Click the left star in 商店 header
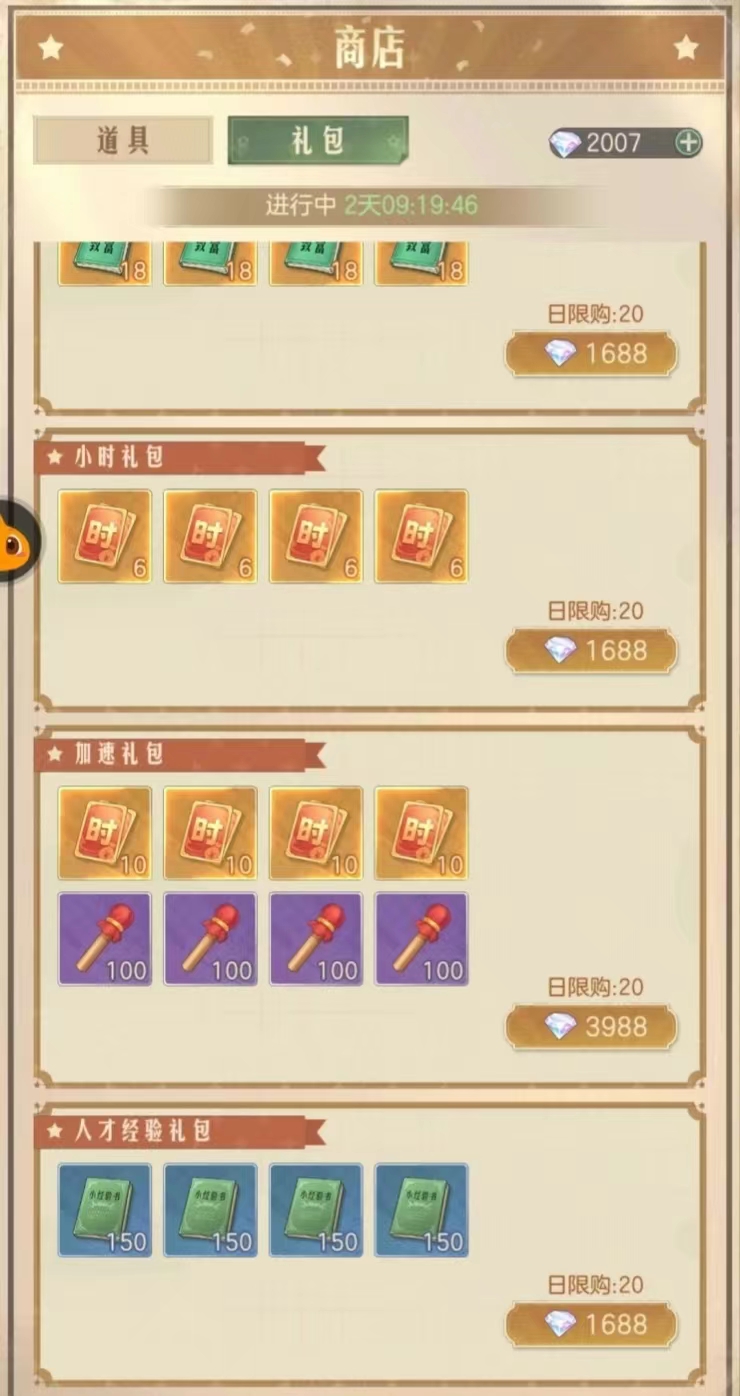 50,47
